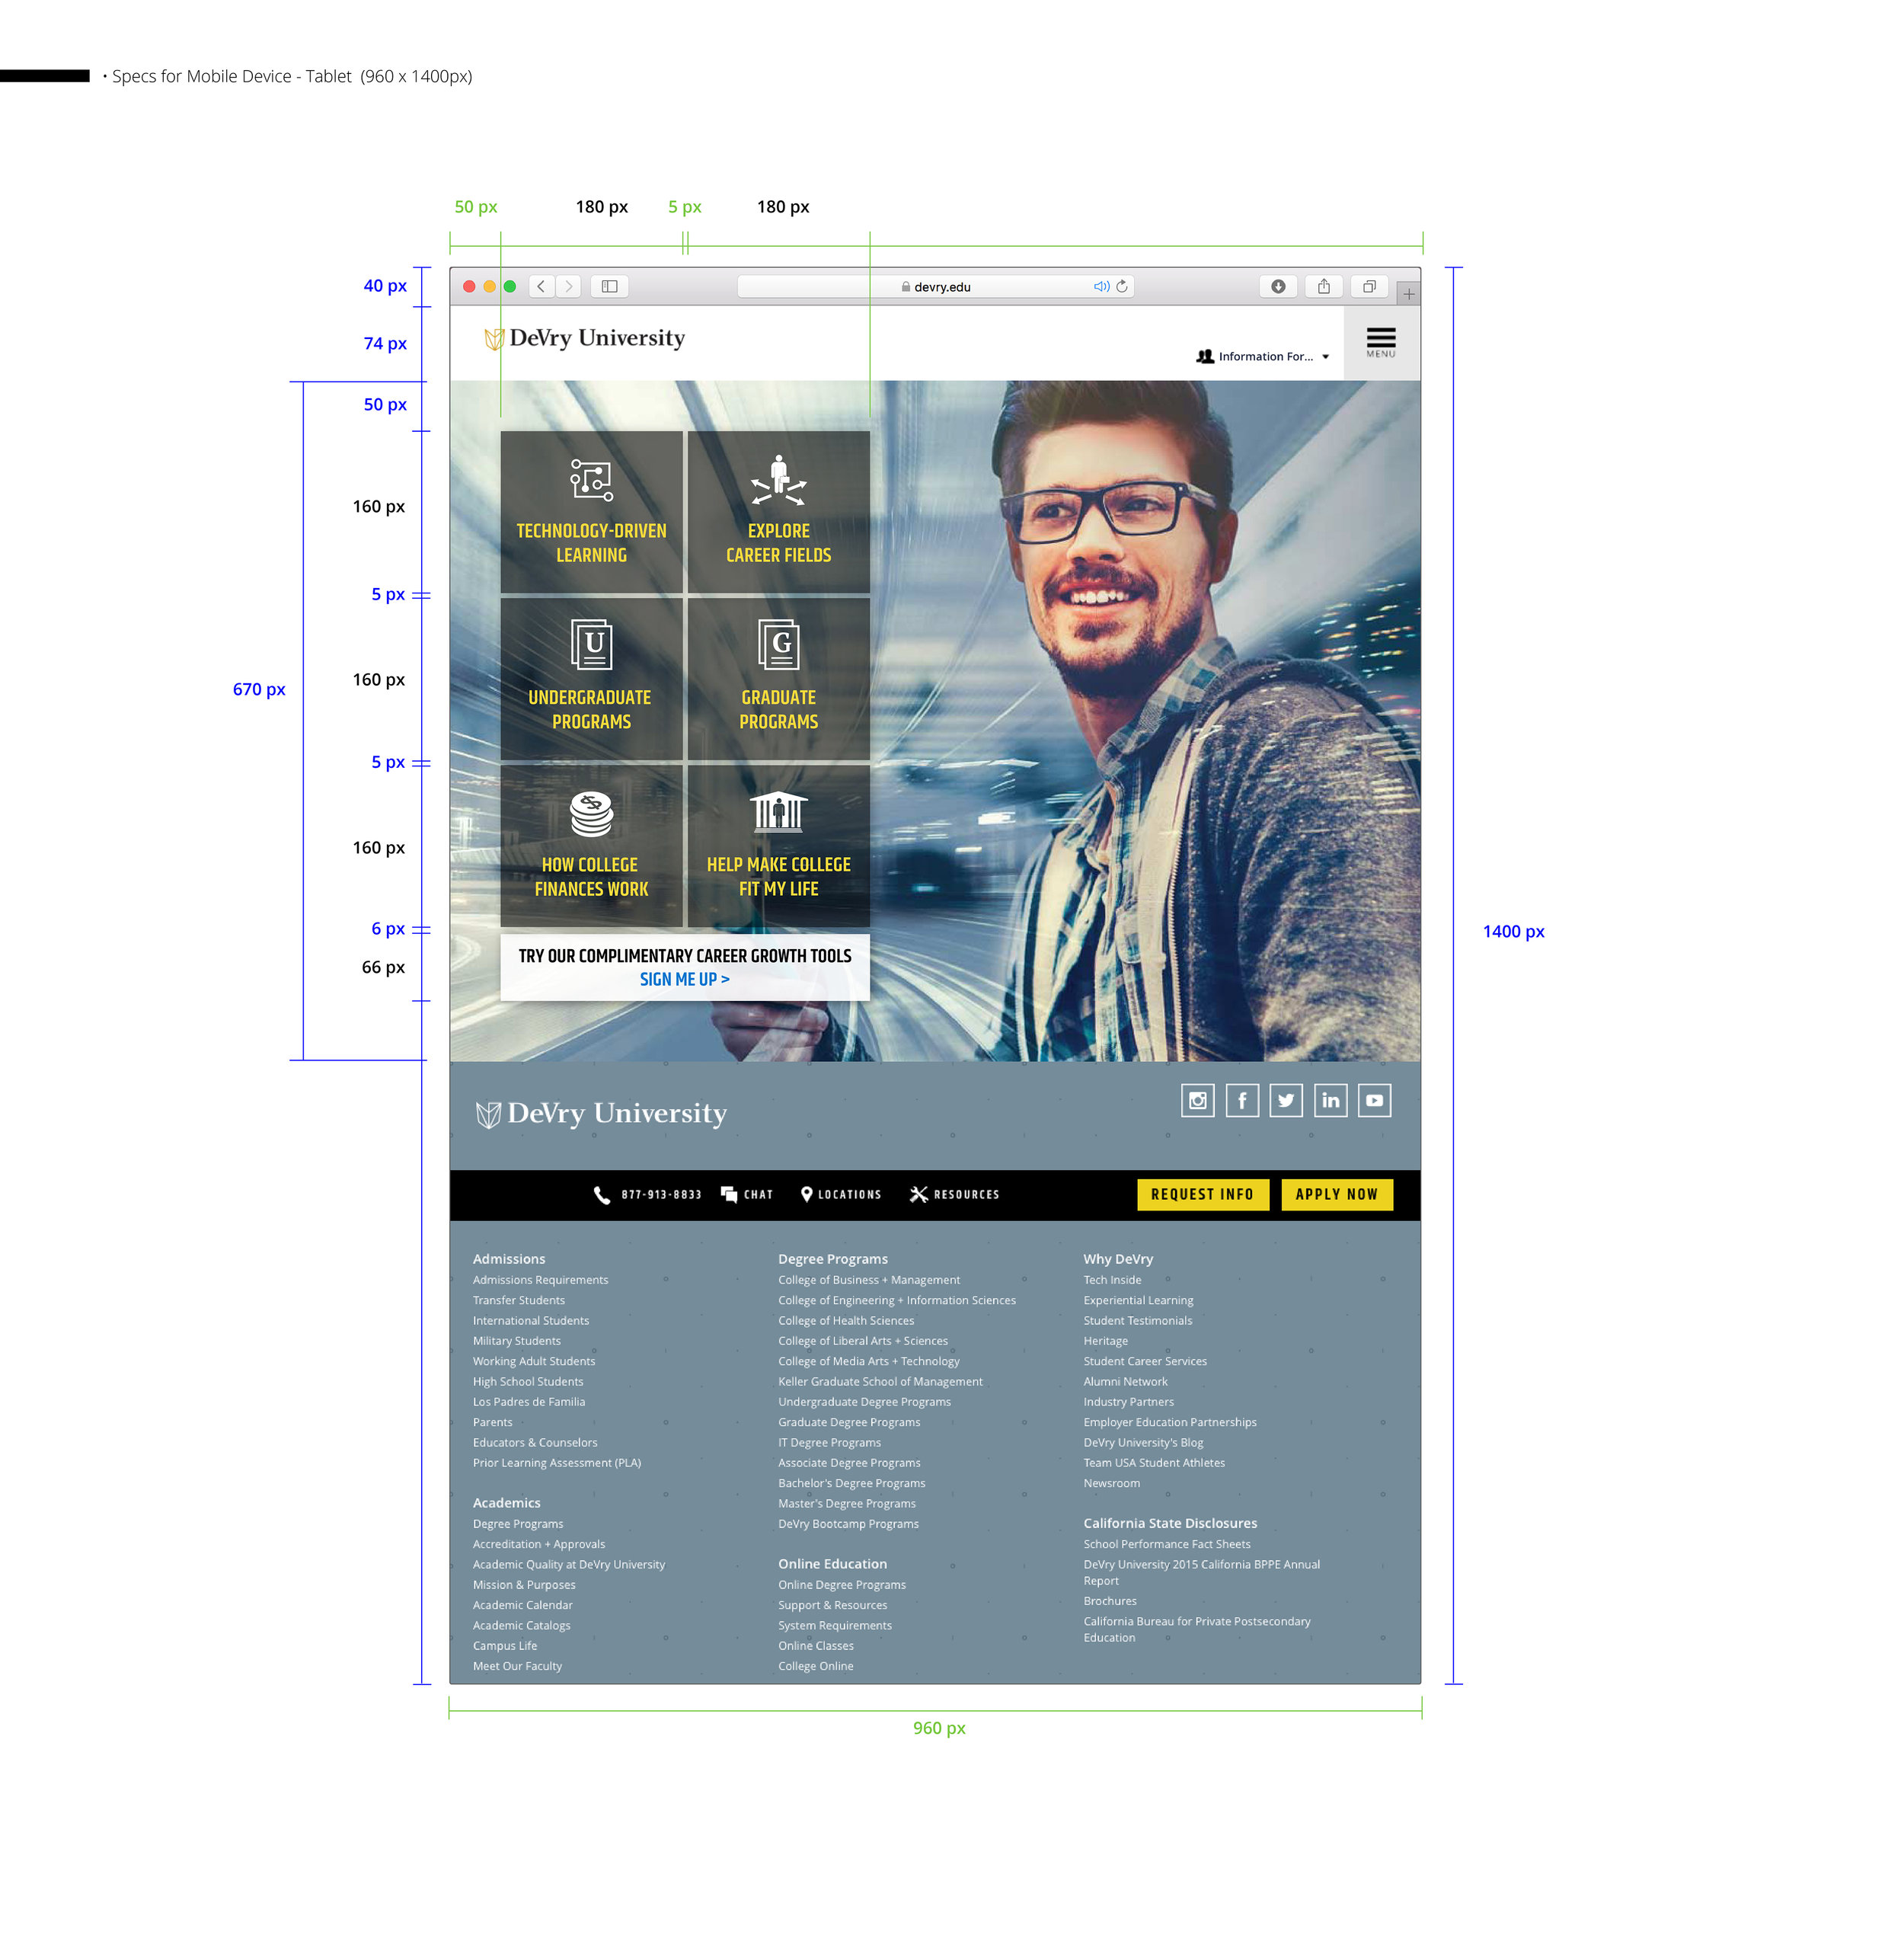Open the College Online link

(x=816, y=1666)
